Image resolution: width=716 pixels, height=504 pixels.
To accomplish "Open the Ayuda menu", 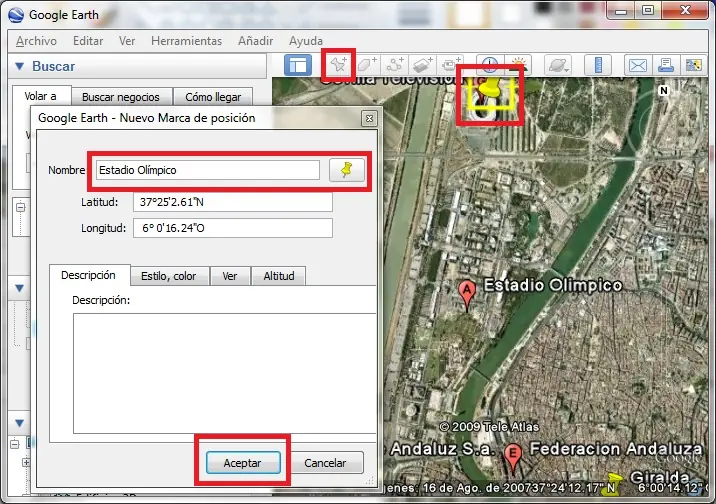I will tap(305, 41).
